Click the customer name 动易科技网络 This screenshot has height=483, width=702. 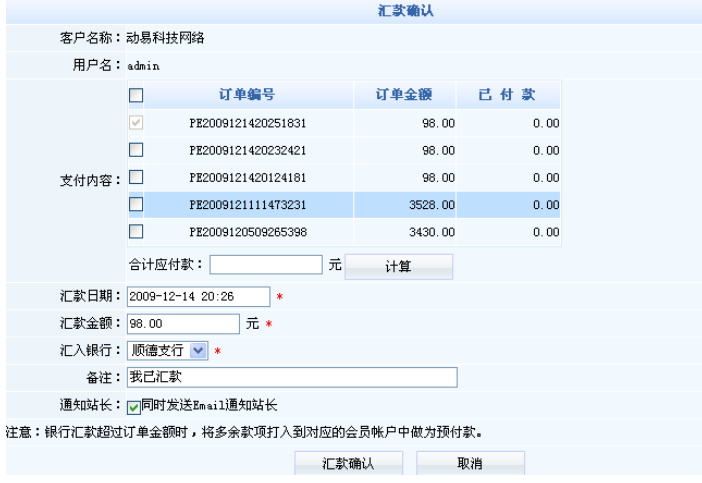pyautogui.click(x=165, y=38)
